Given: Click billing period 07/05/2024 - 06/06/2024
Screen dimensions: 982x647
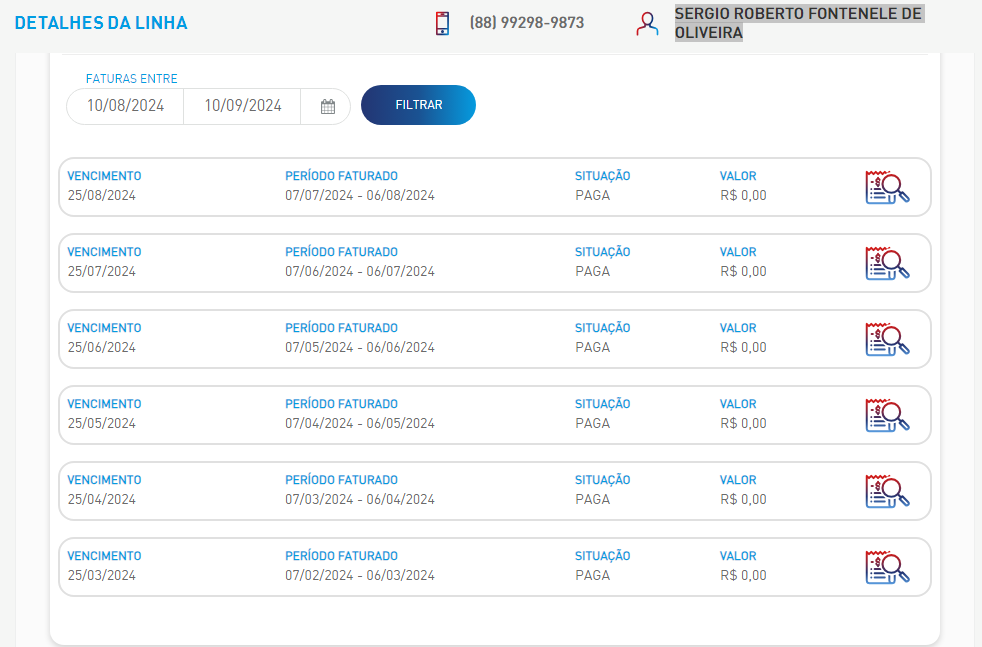Looking at the screenshot, I should (x=360, y=347).
